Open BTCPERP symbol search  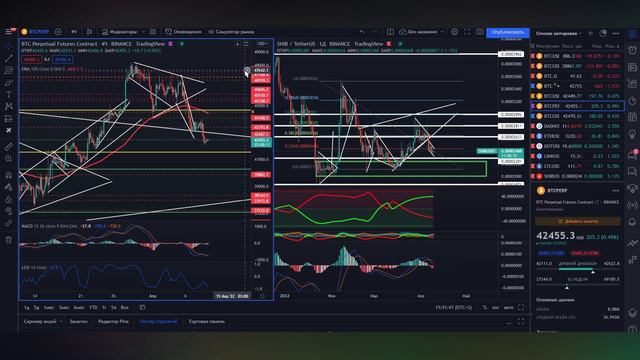pyautogui.click(x=36, y=31)
